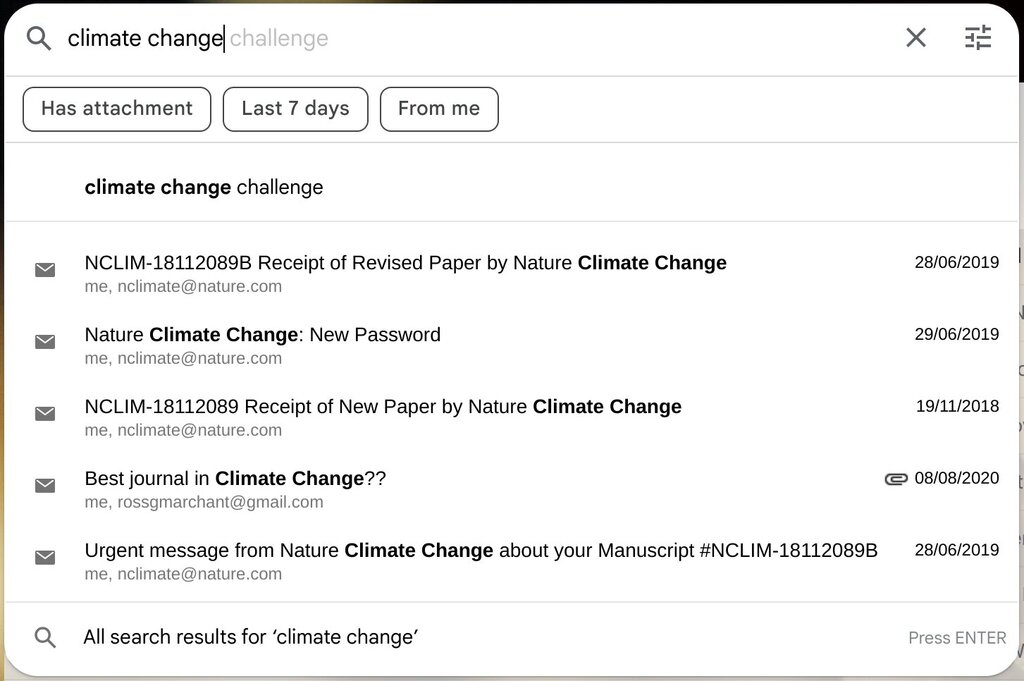Viewport: 1024px width, 681px height.
Task: Open NCLIM-18112089 Receipt of New Paper email
Action: pos(511,417)
